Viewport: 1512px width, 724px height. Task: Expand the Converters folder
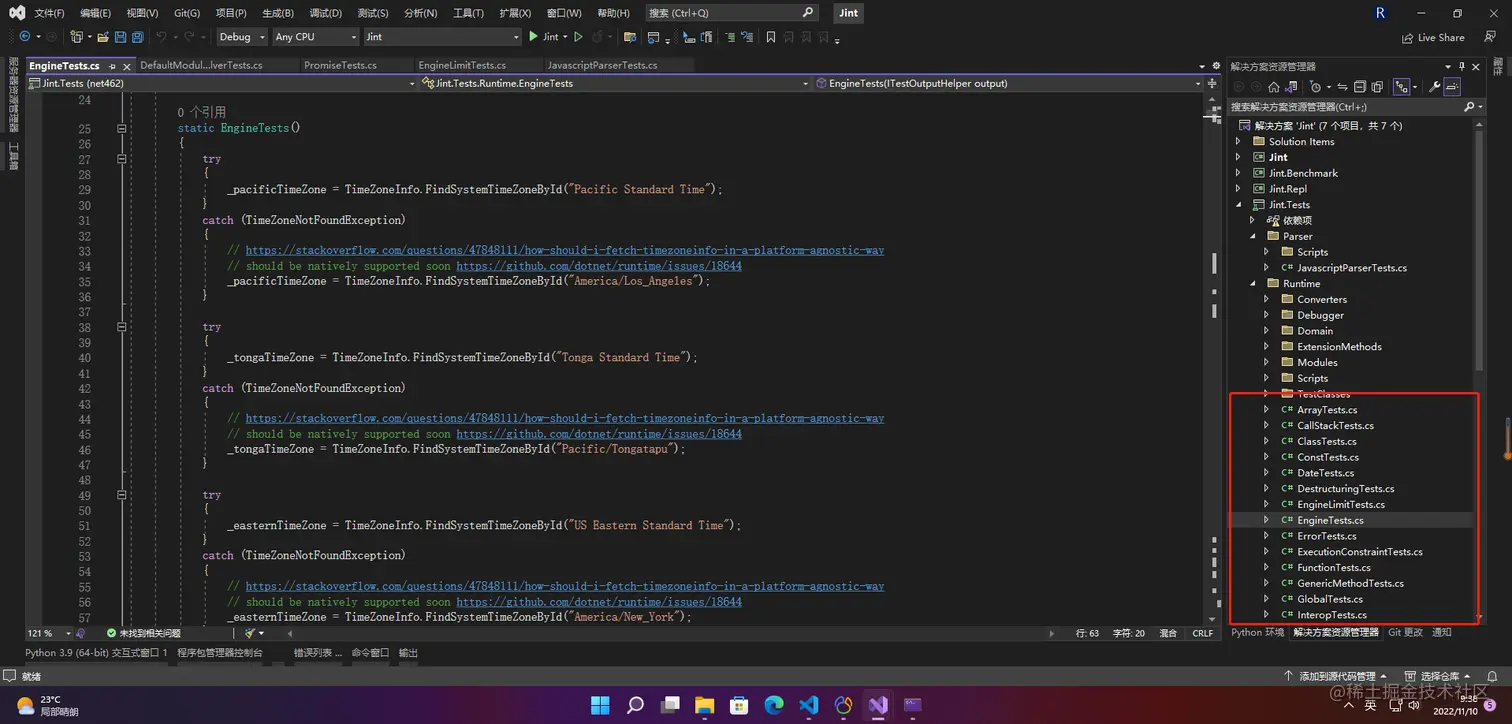(x=1266, y=299)
